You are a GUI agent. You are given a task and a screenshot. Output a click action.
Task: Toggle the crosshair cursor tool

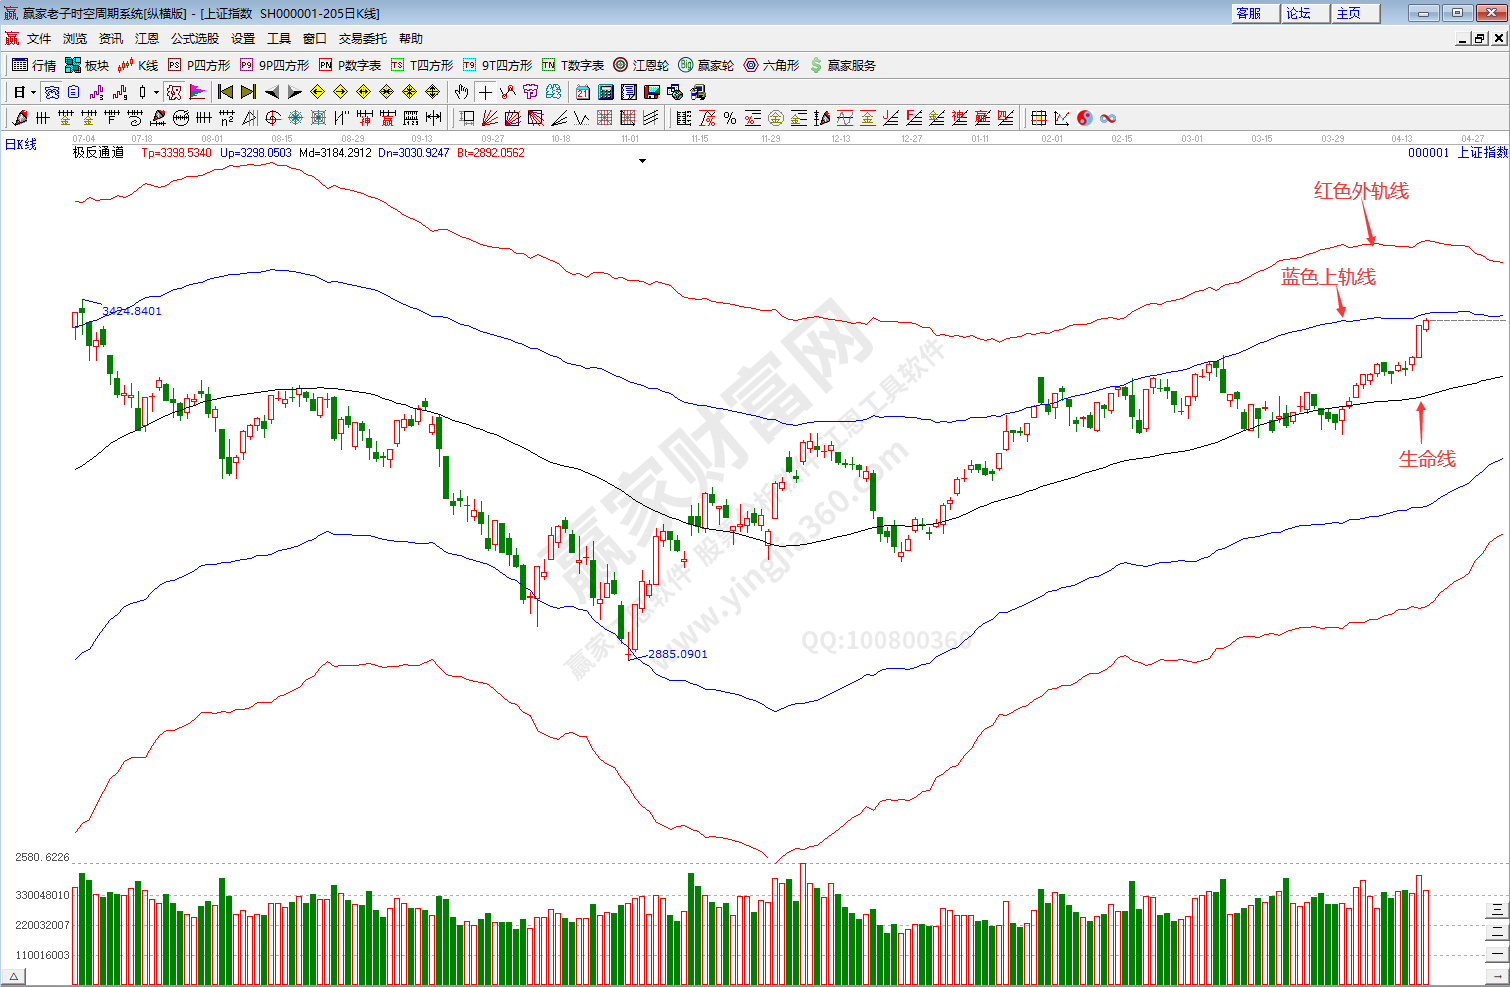click(x=485, y=92)
